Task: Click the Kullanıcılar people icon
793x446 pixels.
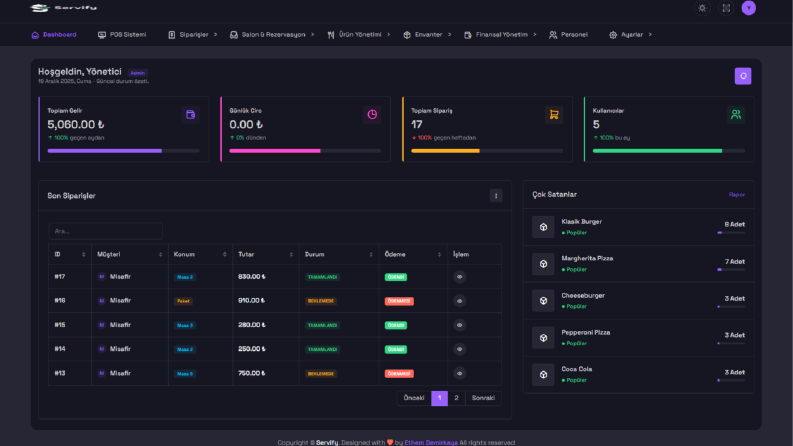Action: point(736,115)
